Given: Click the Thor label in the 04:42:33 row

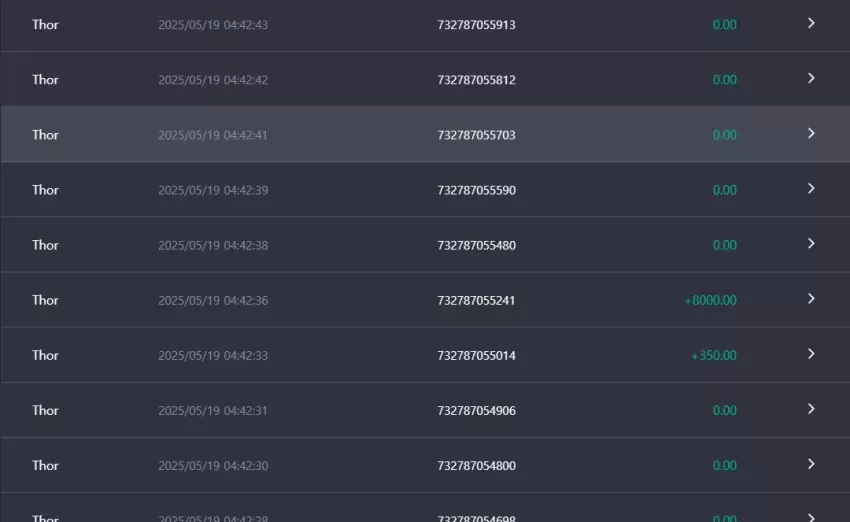Looking at the screenshot, I should (x=45, y=356).
